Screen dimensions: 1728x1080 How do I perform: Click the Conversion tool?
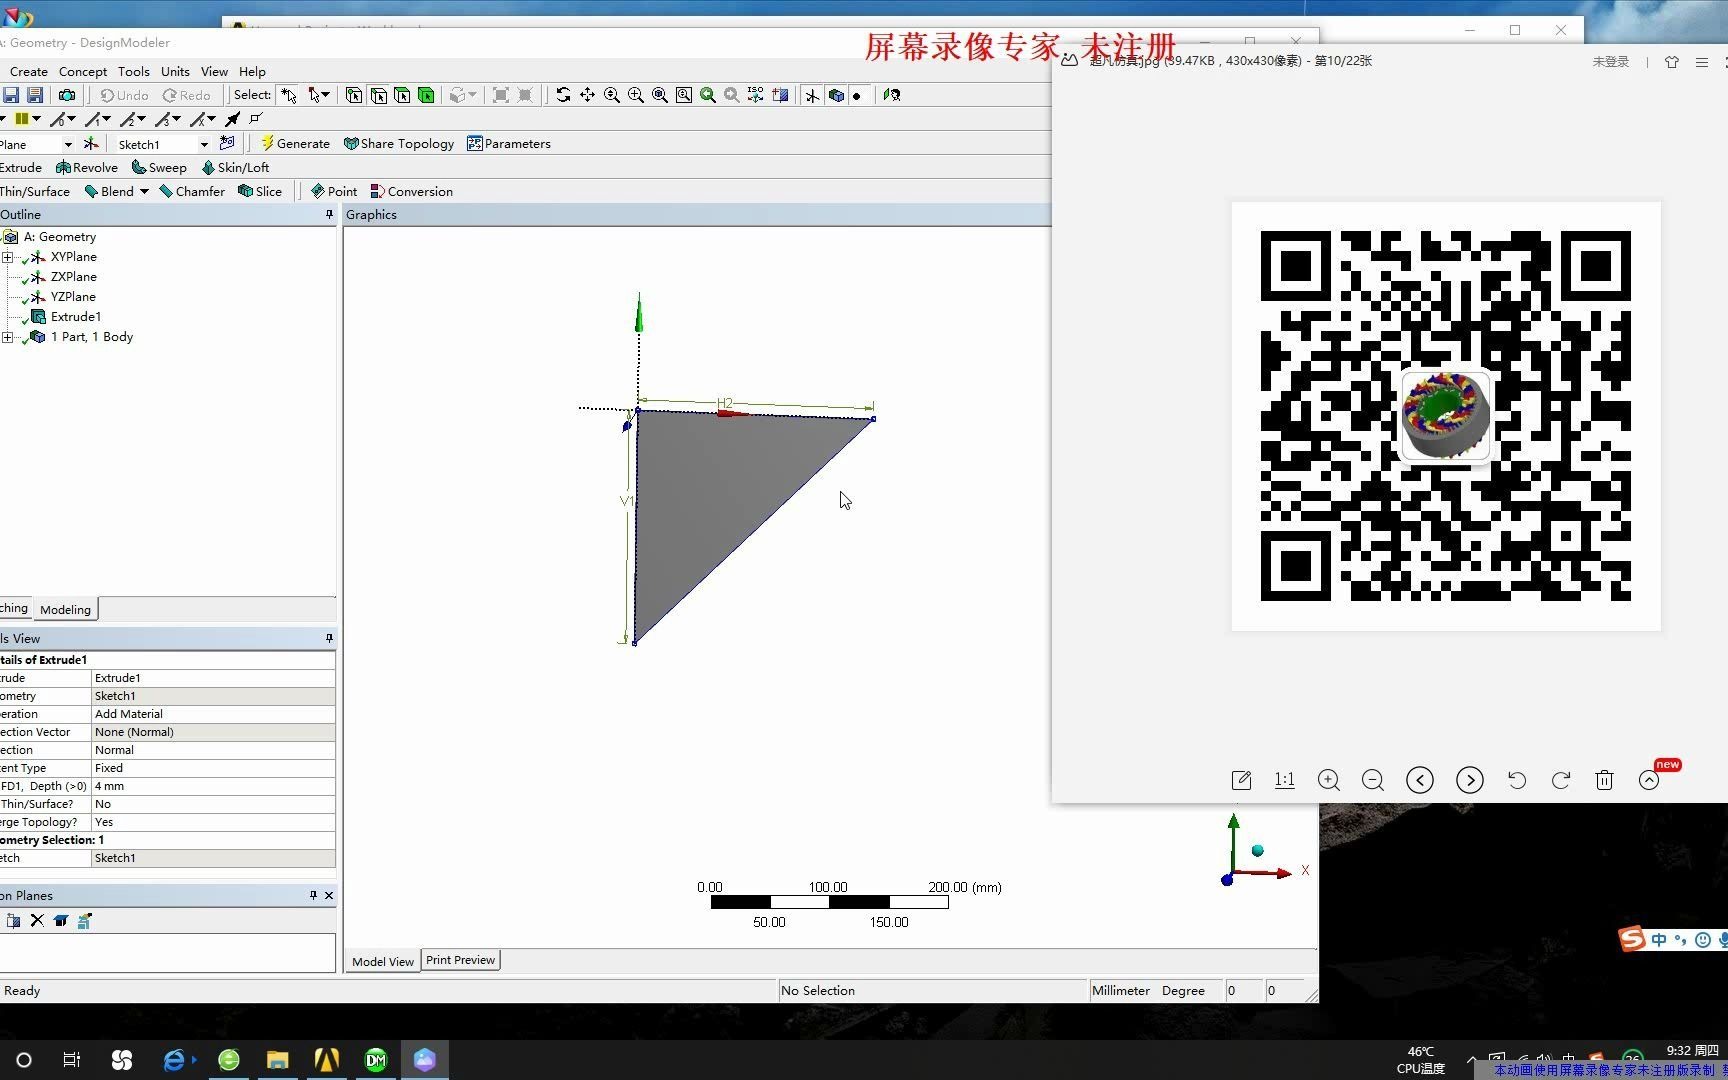412,191
